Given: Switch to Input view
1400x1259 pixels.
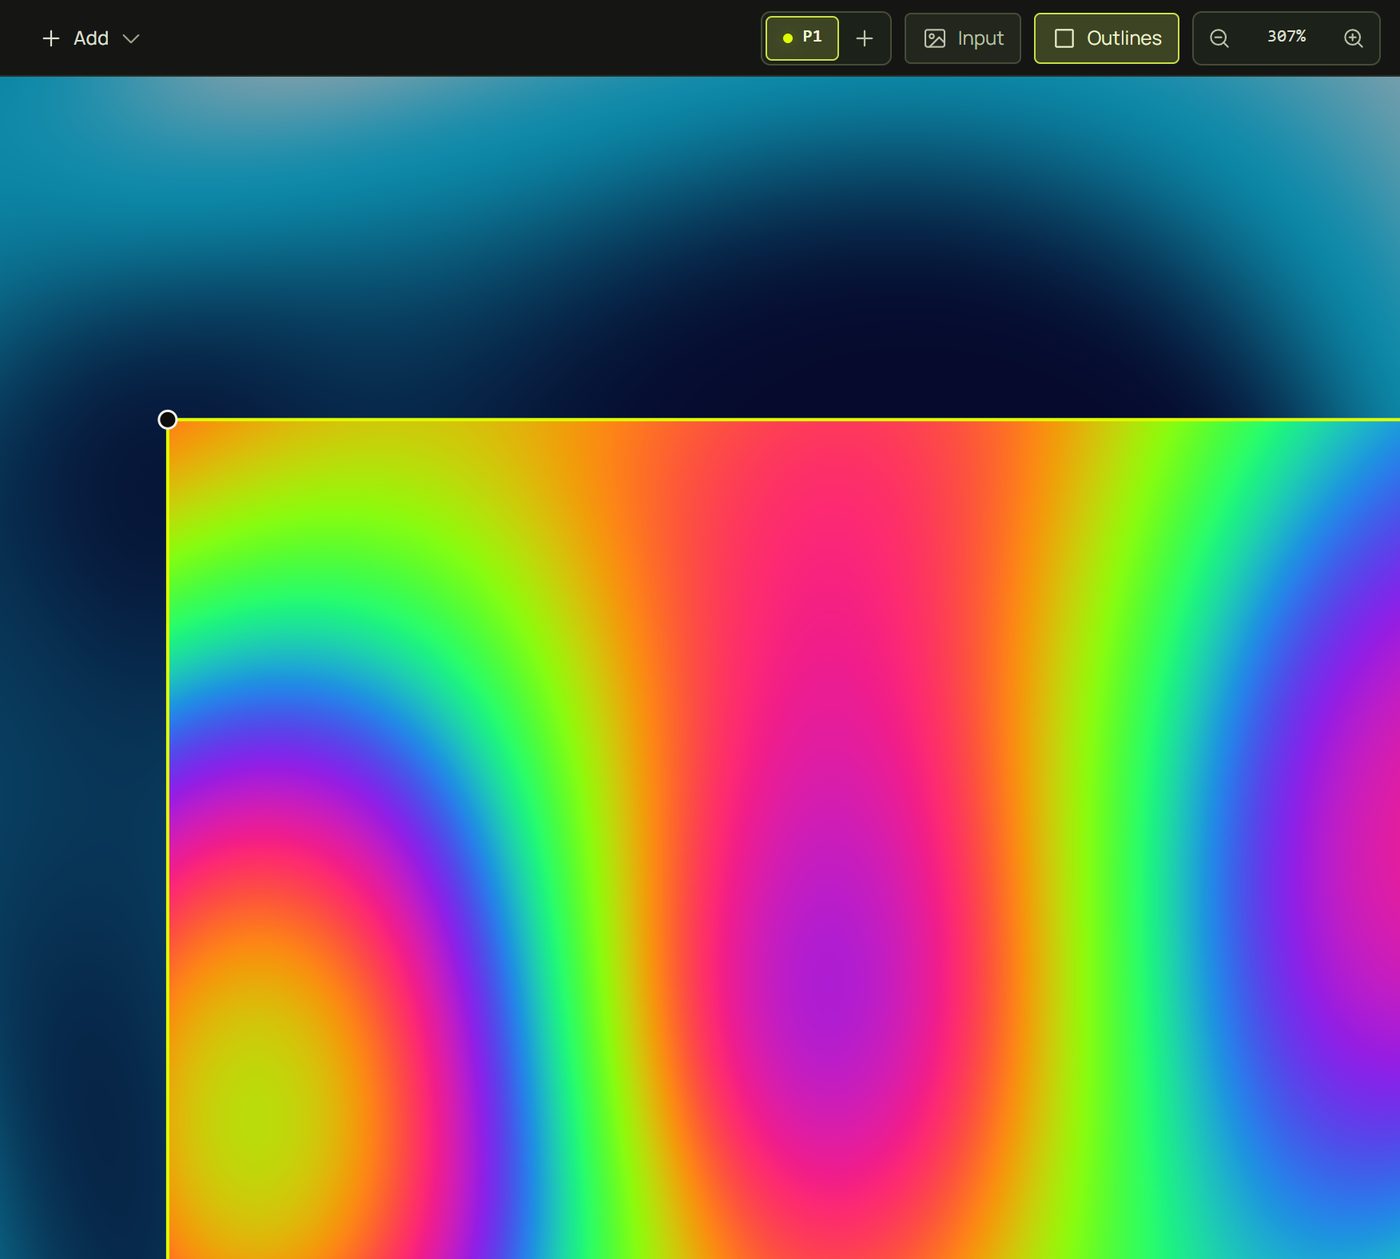Looking at the screenshot, I should tap(963, 38).
